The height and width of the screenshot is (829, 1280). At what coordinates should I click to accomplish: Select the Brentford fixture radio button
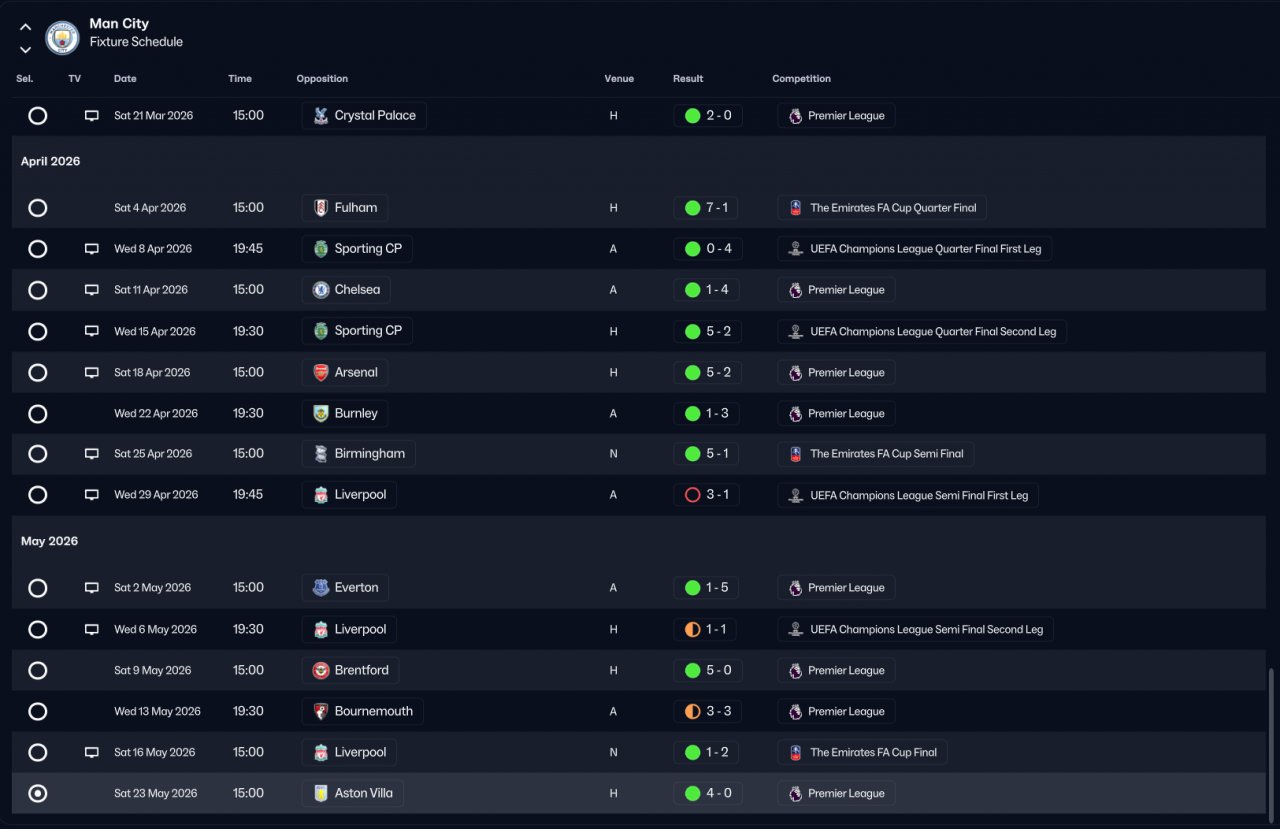click(38, 671)
